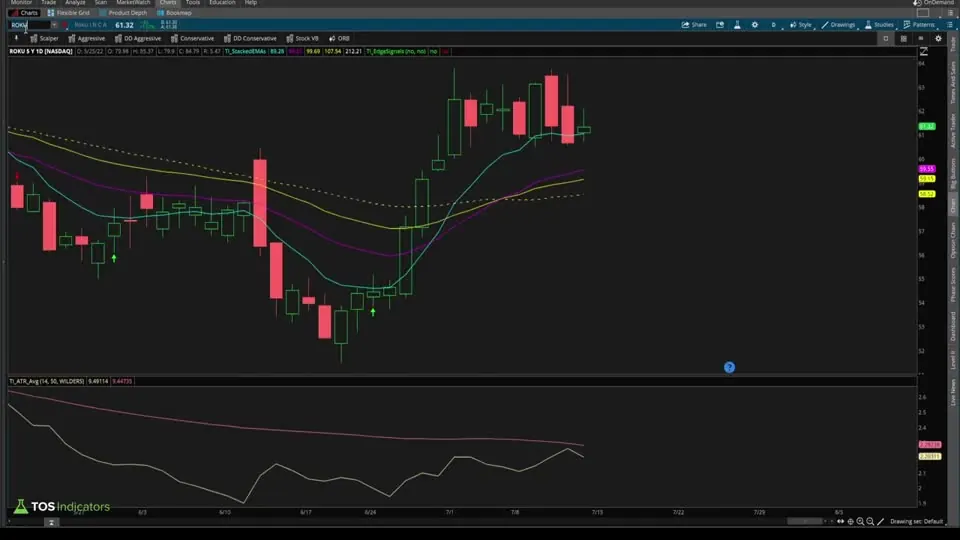960x540 pixels.
Task: Apply the DD Conservative study set
Action: pos(250,39)
